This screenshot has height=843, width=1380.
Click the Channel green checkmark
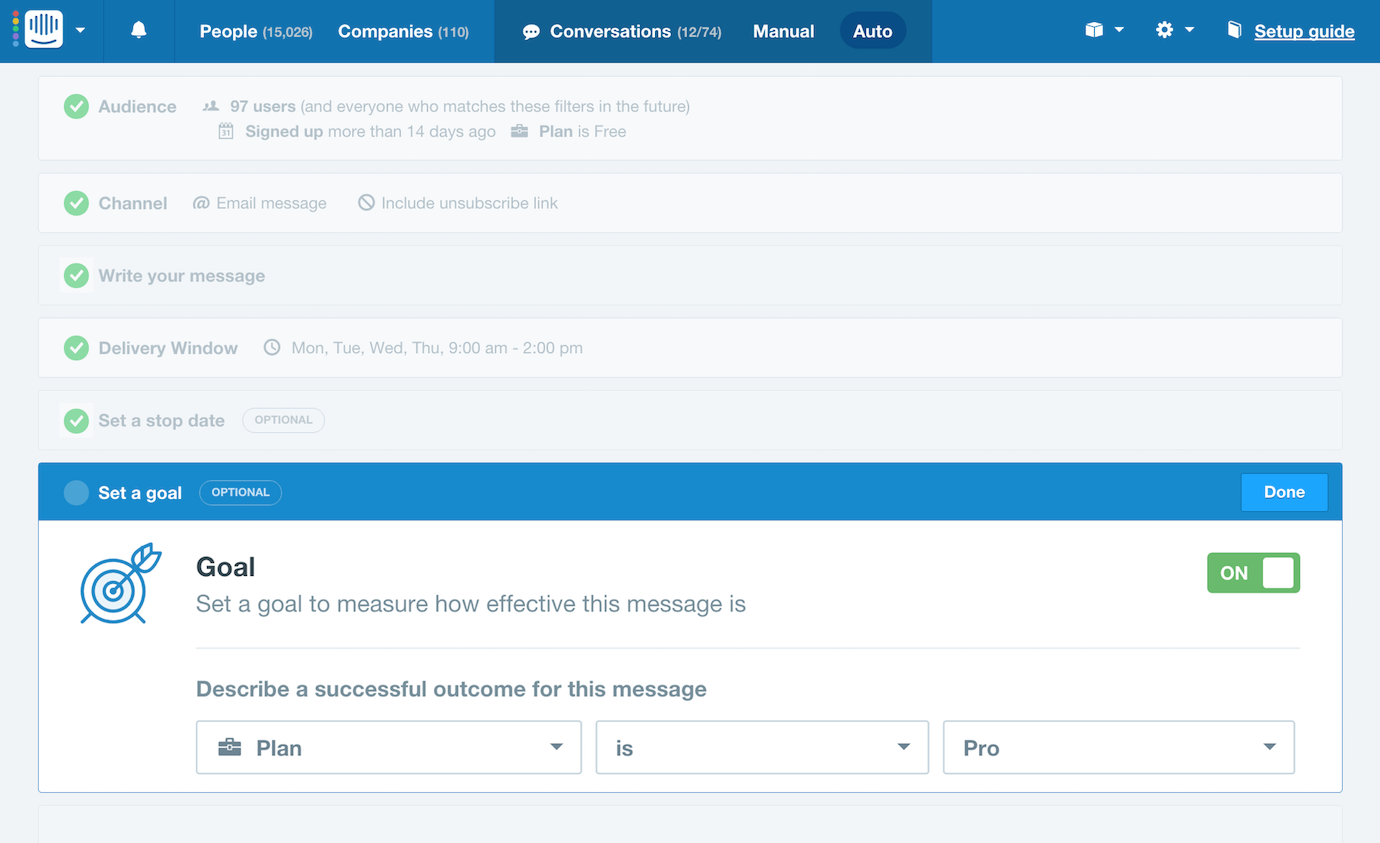(x=76, y=203)
